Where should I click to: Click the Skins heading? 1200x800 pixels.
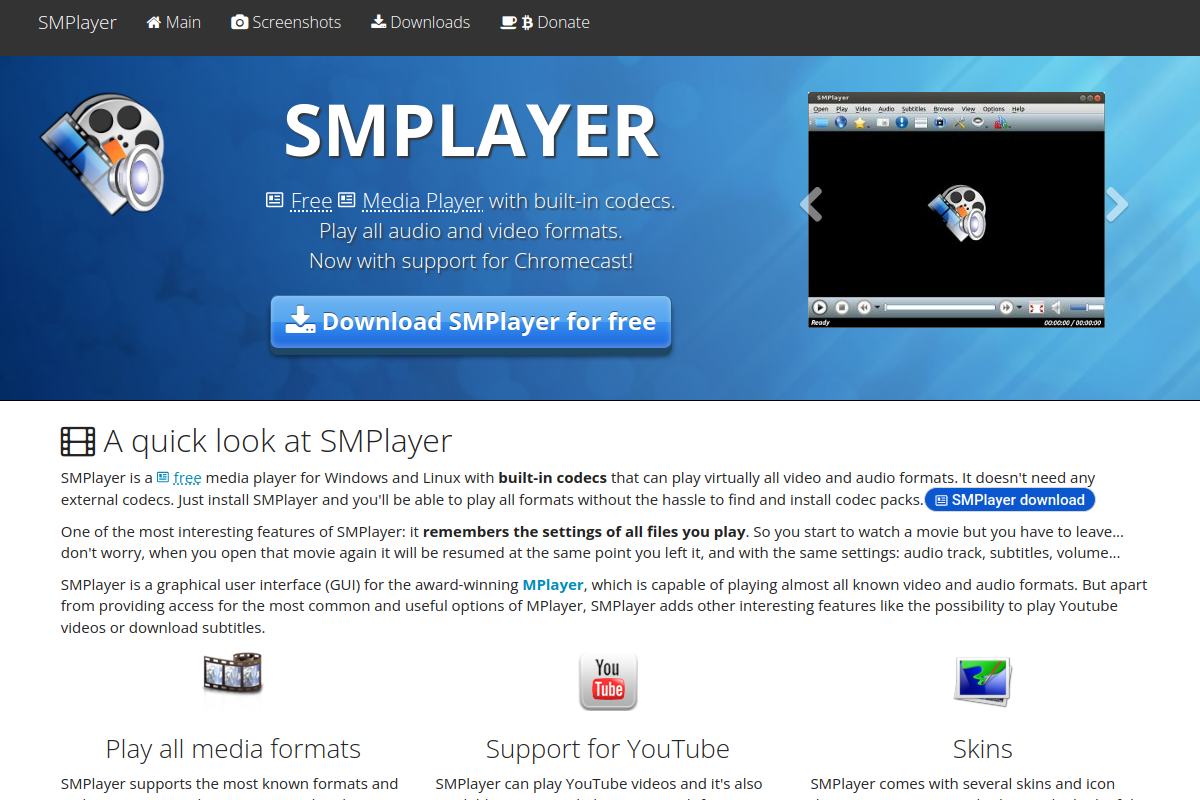pyautogui.click(x=983, y=749)
